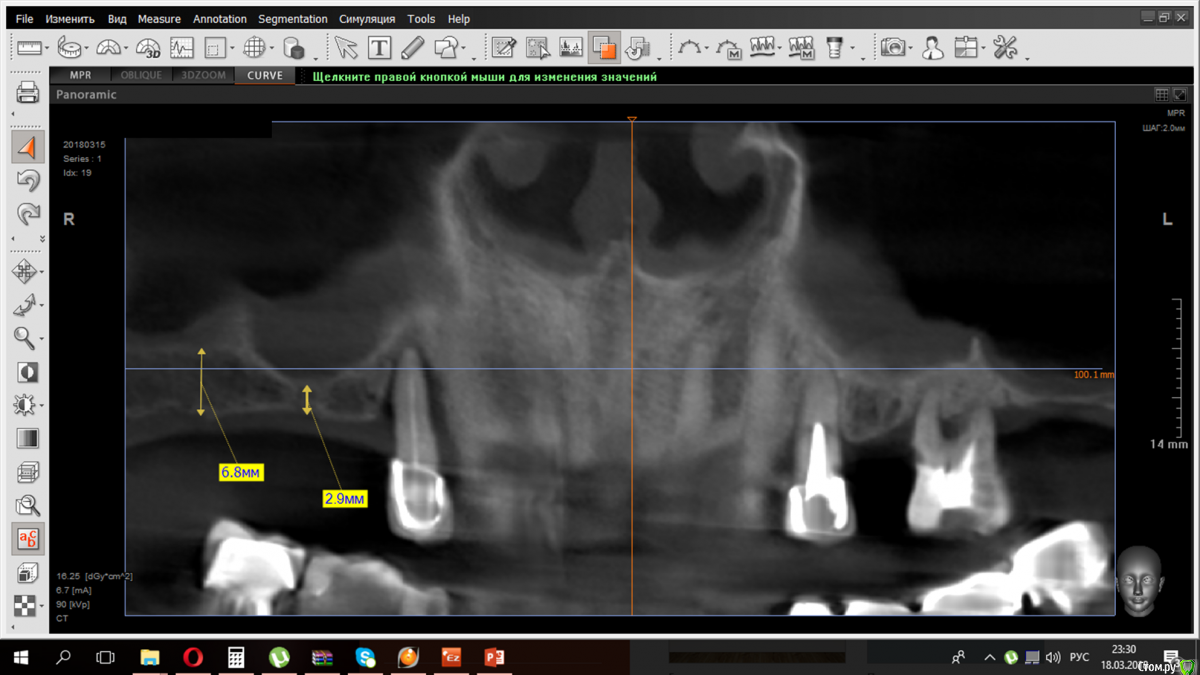Click the printer icon in sidebar

pos(28,93)
